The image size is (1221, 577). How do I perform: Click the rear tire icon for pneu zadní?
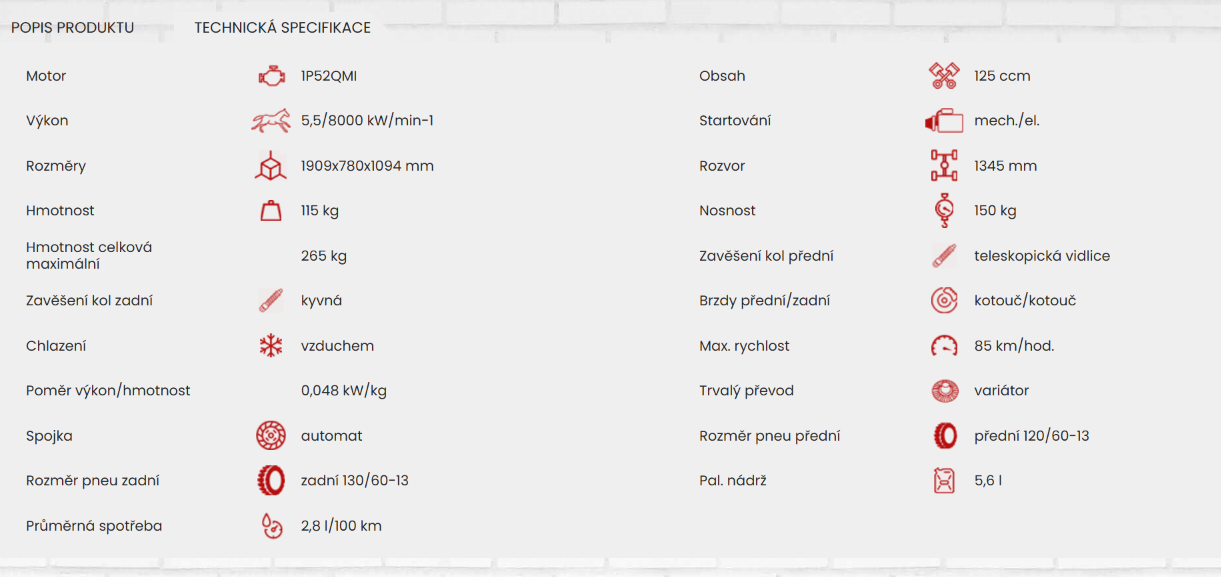[271, 481]
